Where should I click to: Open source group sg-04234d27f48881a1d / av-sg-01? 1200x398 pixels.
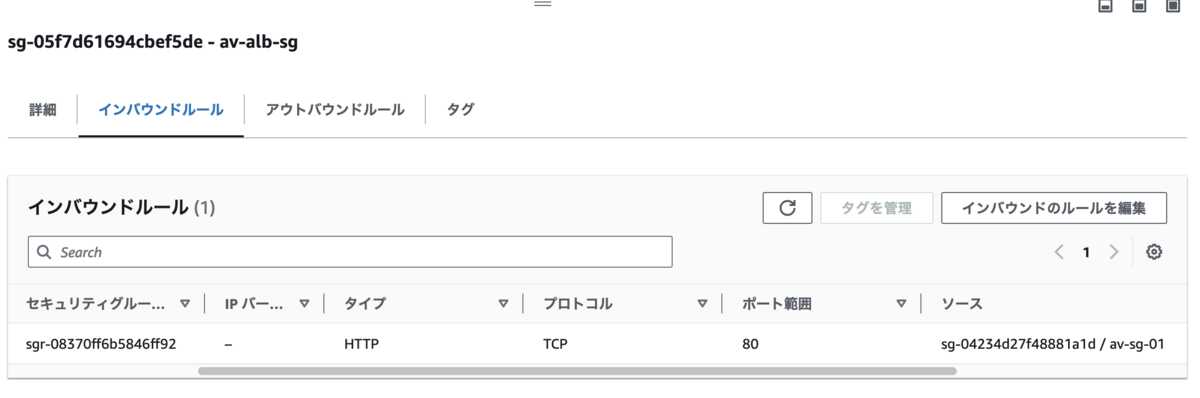click(x=1053, y=344)
